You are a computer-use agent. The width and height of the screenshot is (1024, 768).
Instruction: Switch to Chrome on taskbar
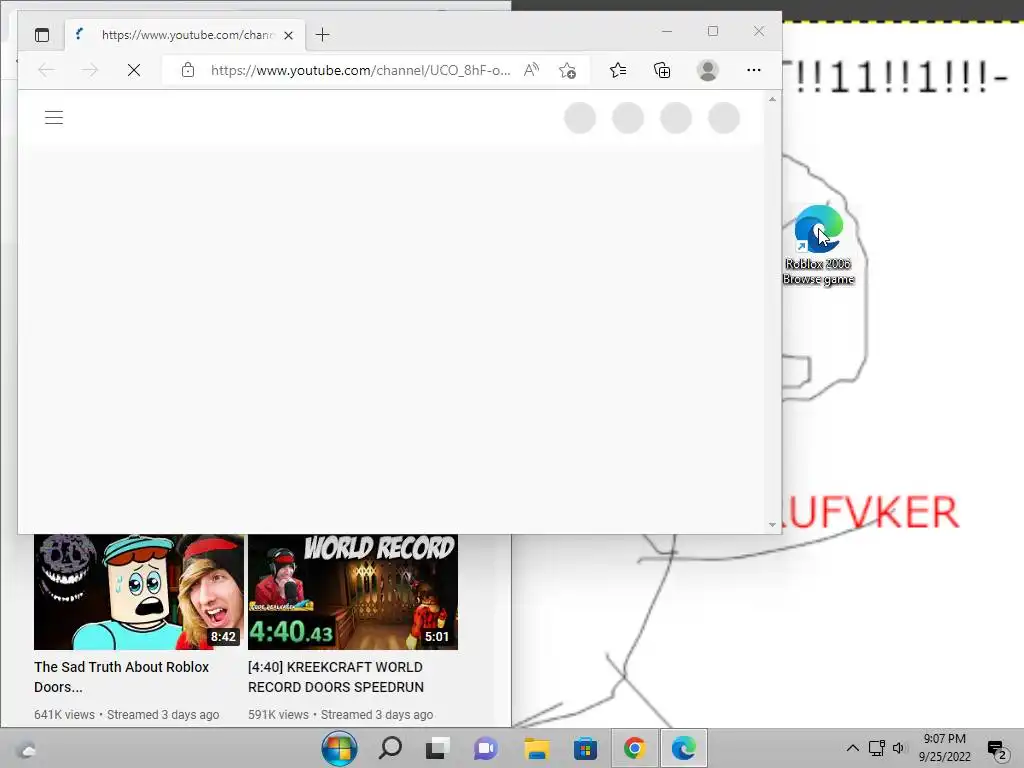point(634,748)
